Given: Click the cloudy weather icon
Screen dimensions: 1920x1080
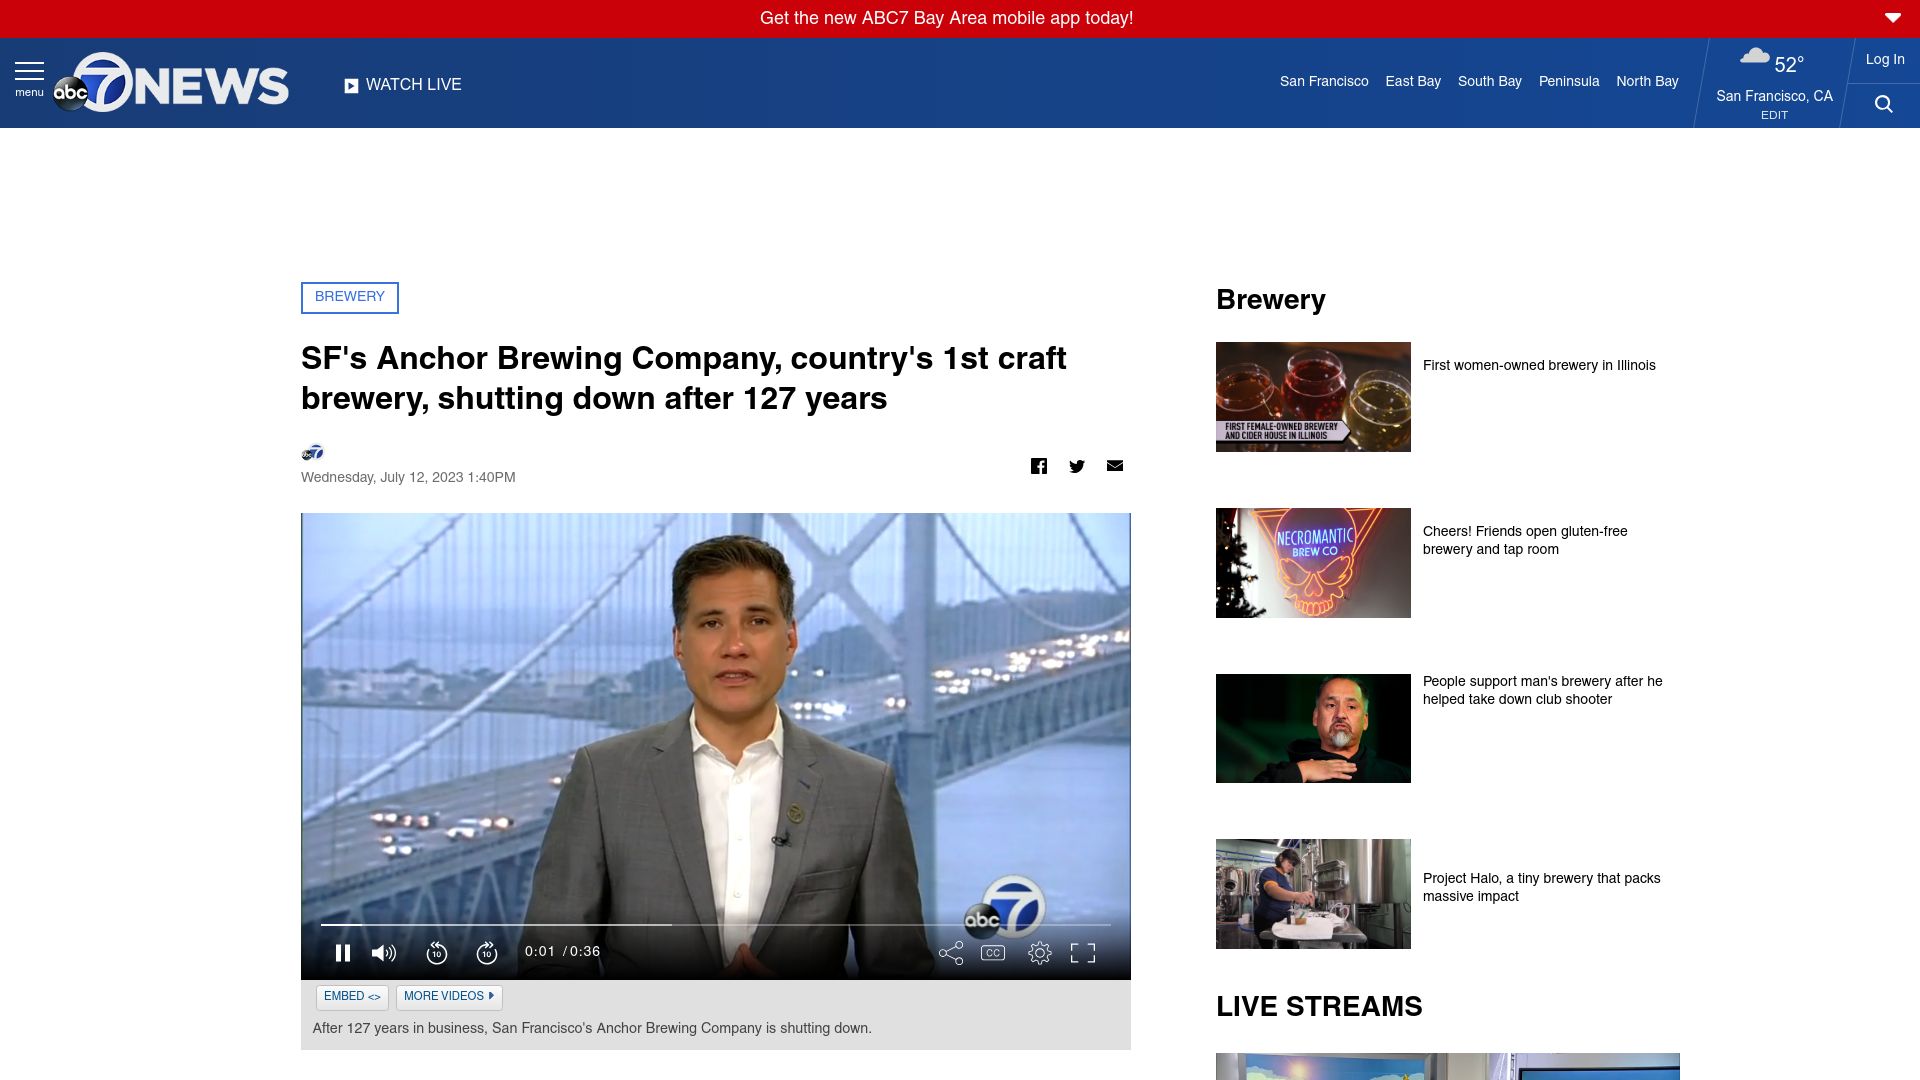Looking at the screenshot, I should tap(1754, 57).
